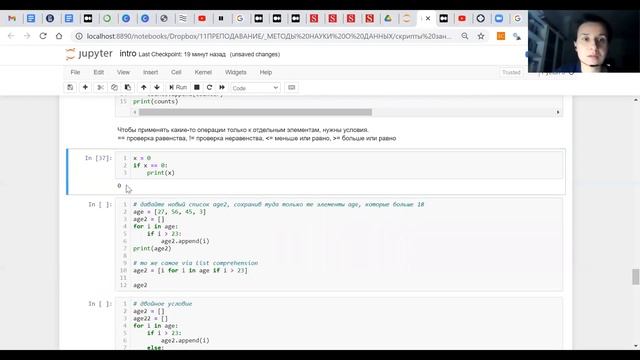Click the zoom magnifier icon in address bar
The height and width of the screenshot is (360, 640).
(465, 36)
